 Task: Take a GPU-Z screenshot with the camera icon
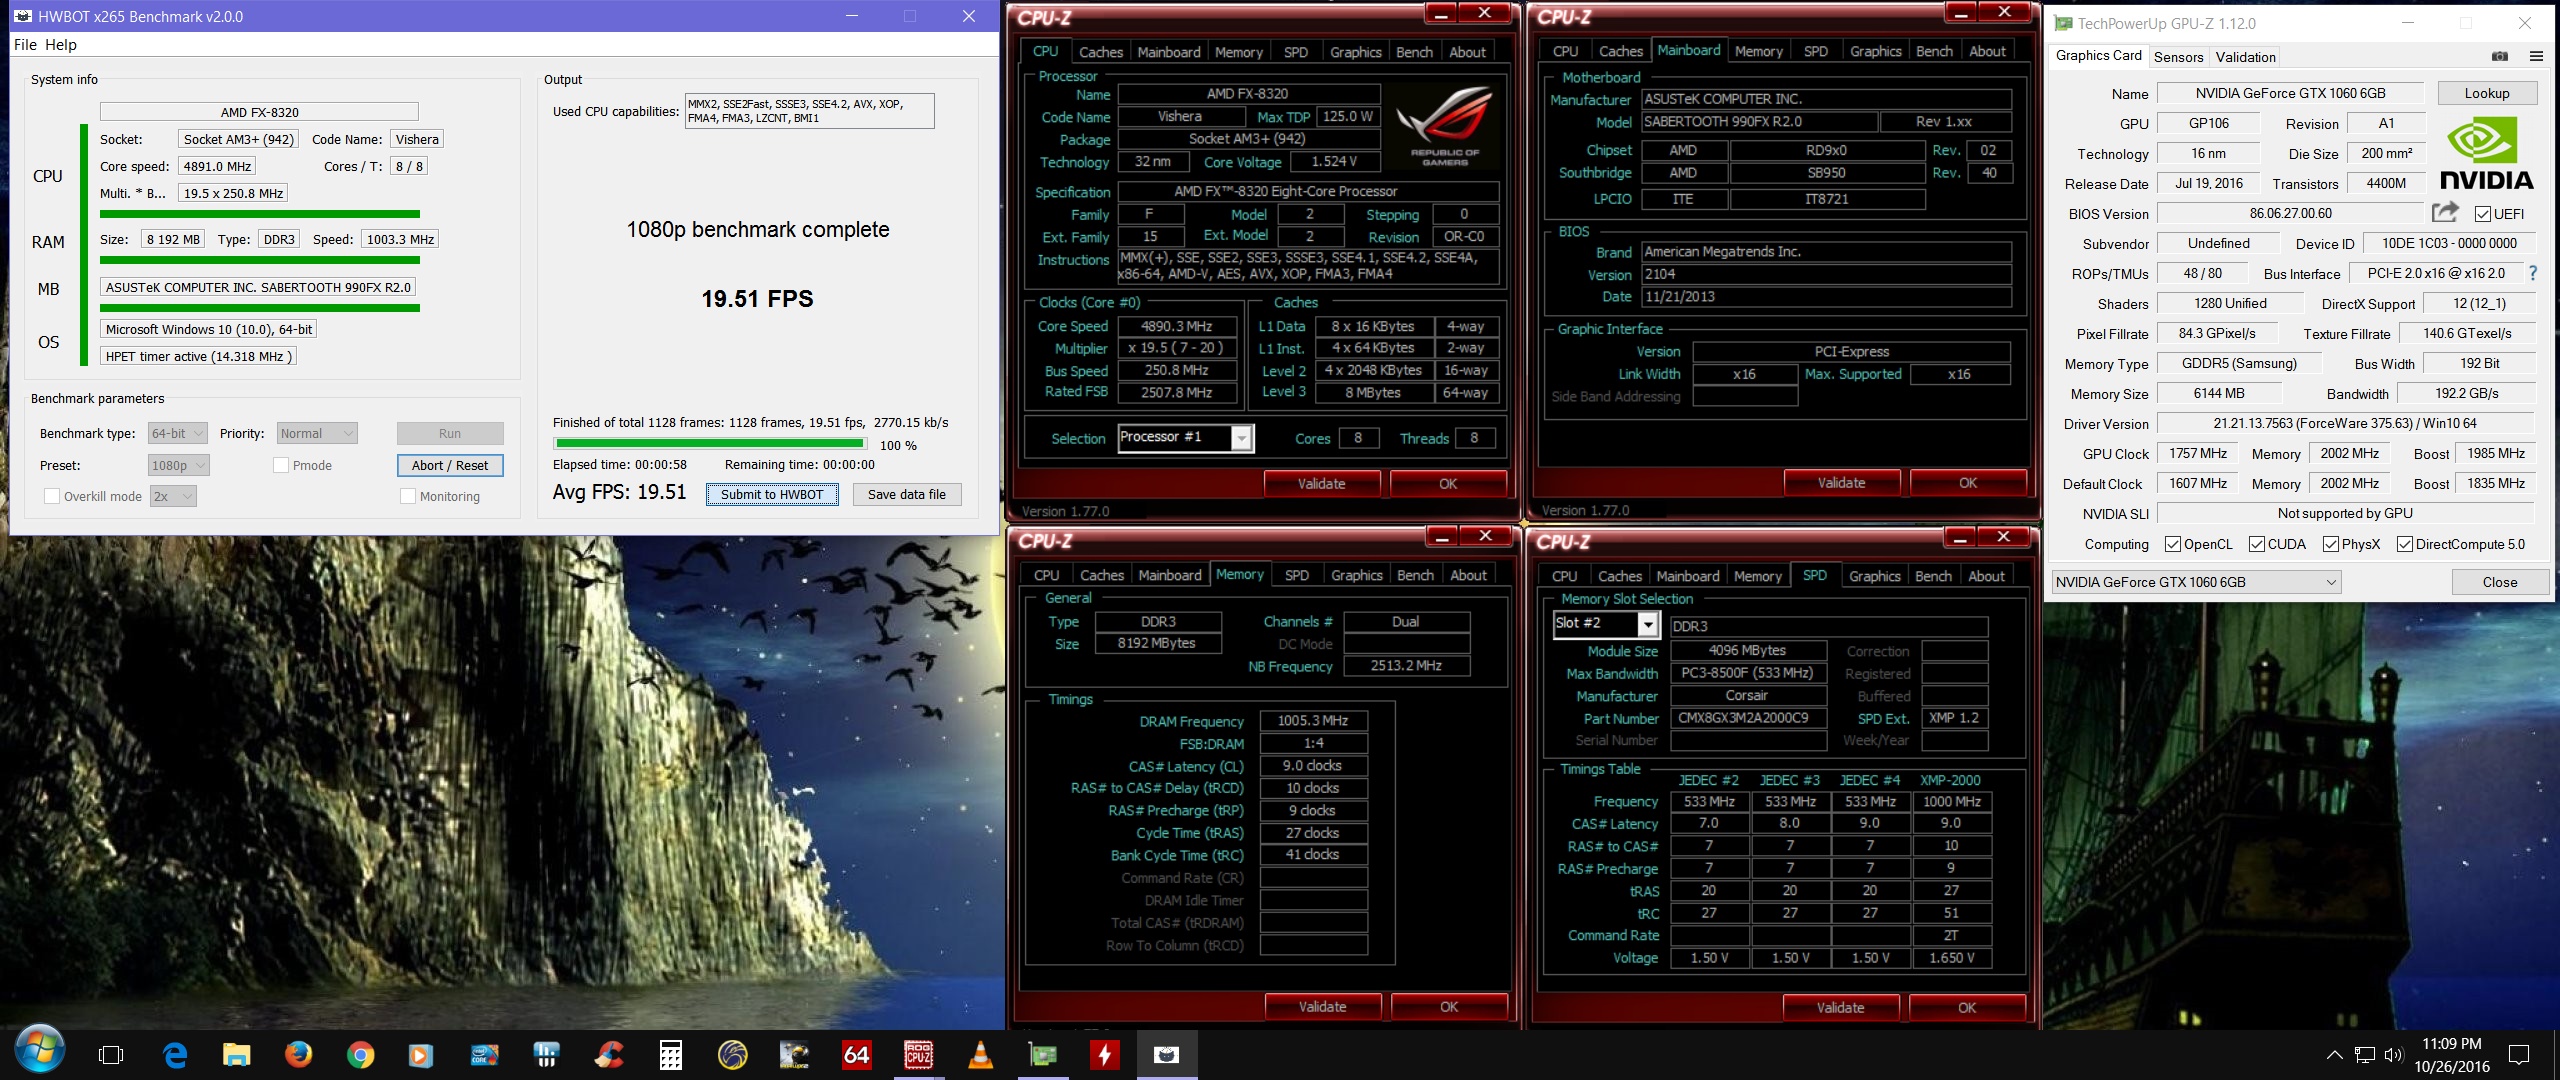click(x=2500, y=57)
